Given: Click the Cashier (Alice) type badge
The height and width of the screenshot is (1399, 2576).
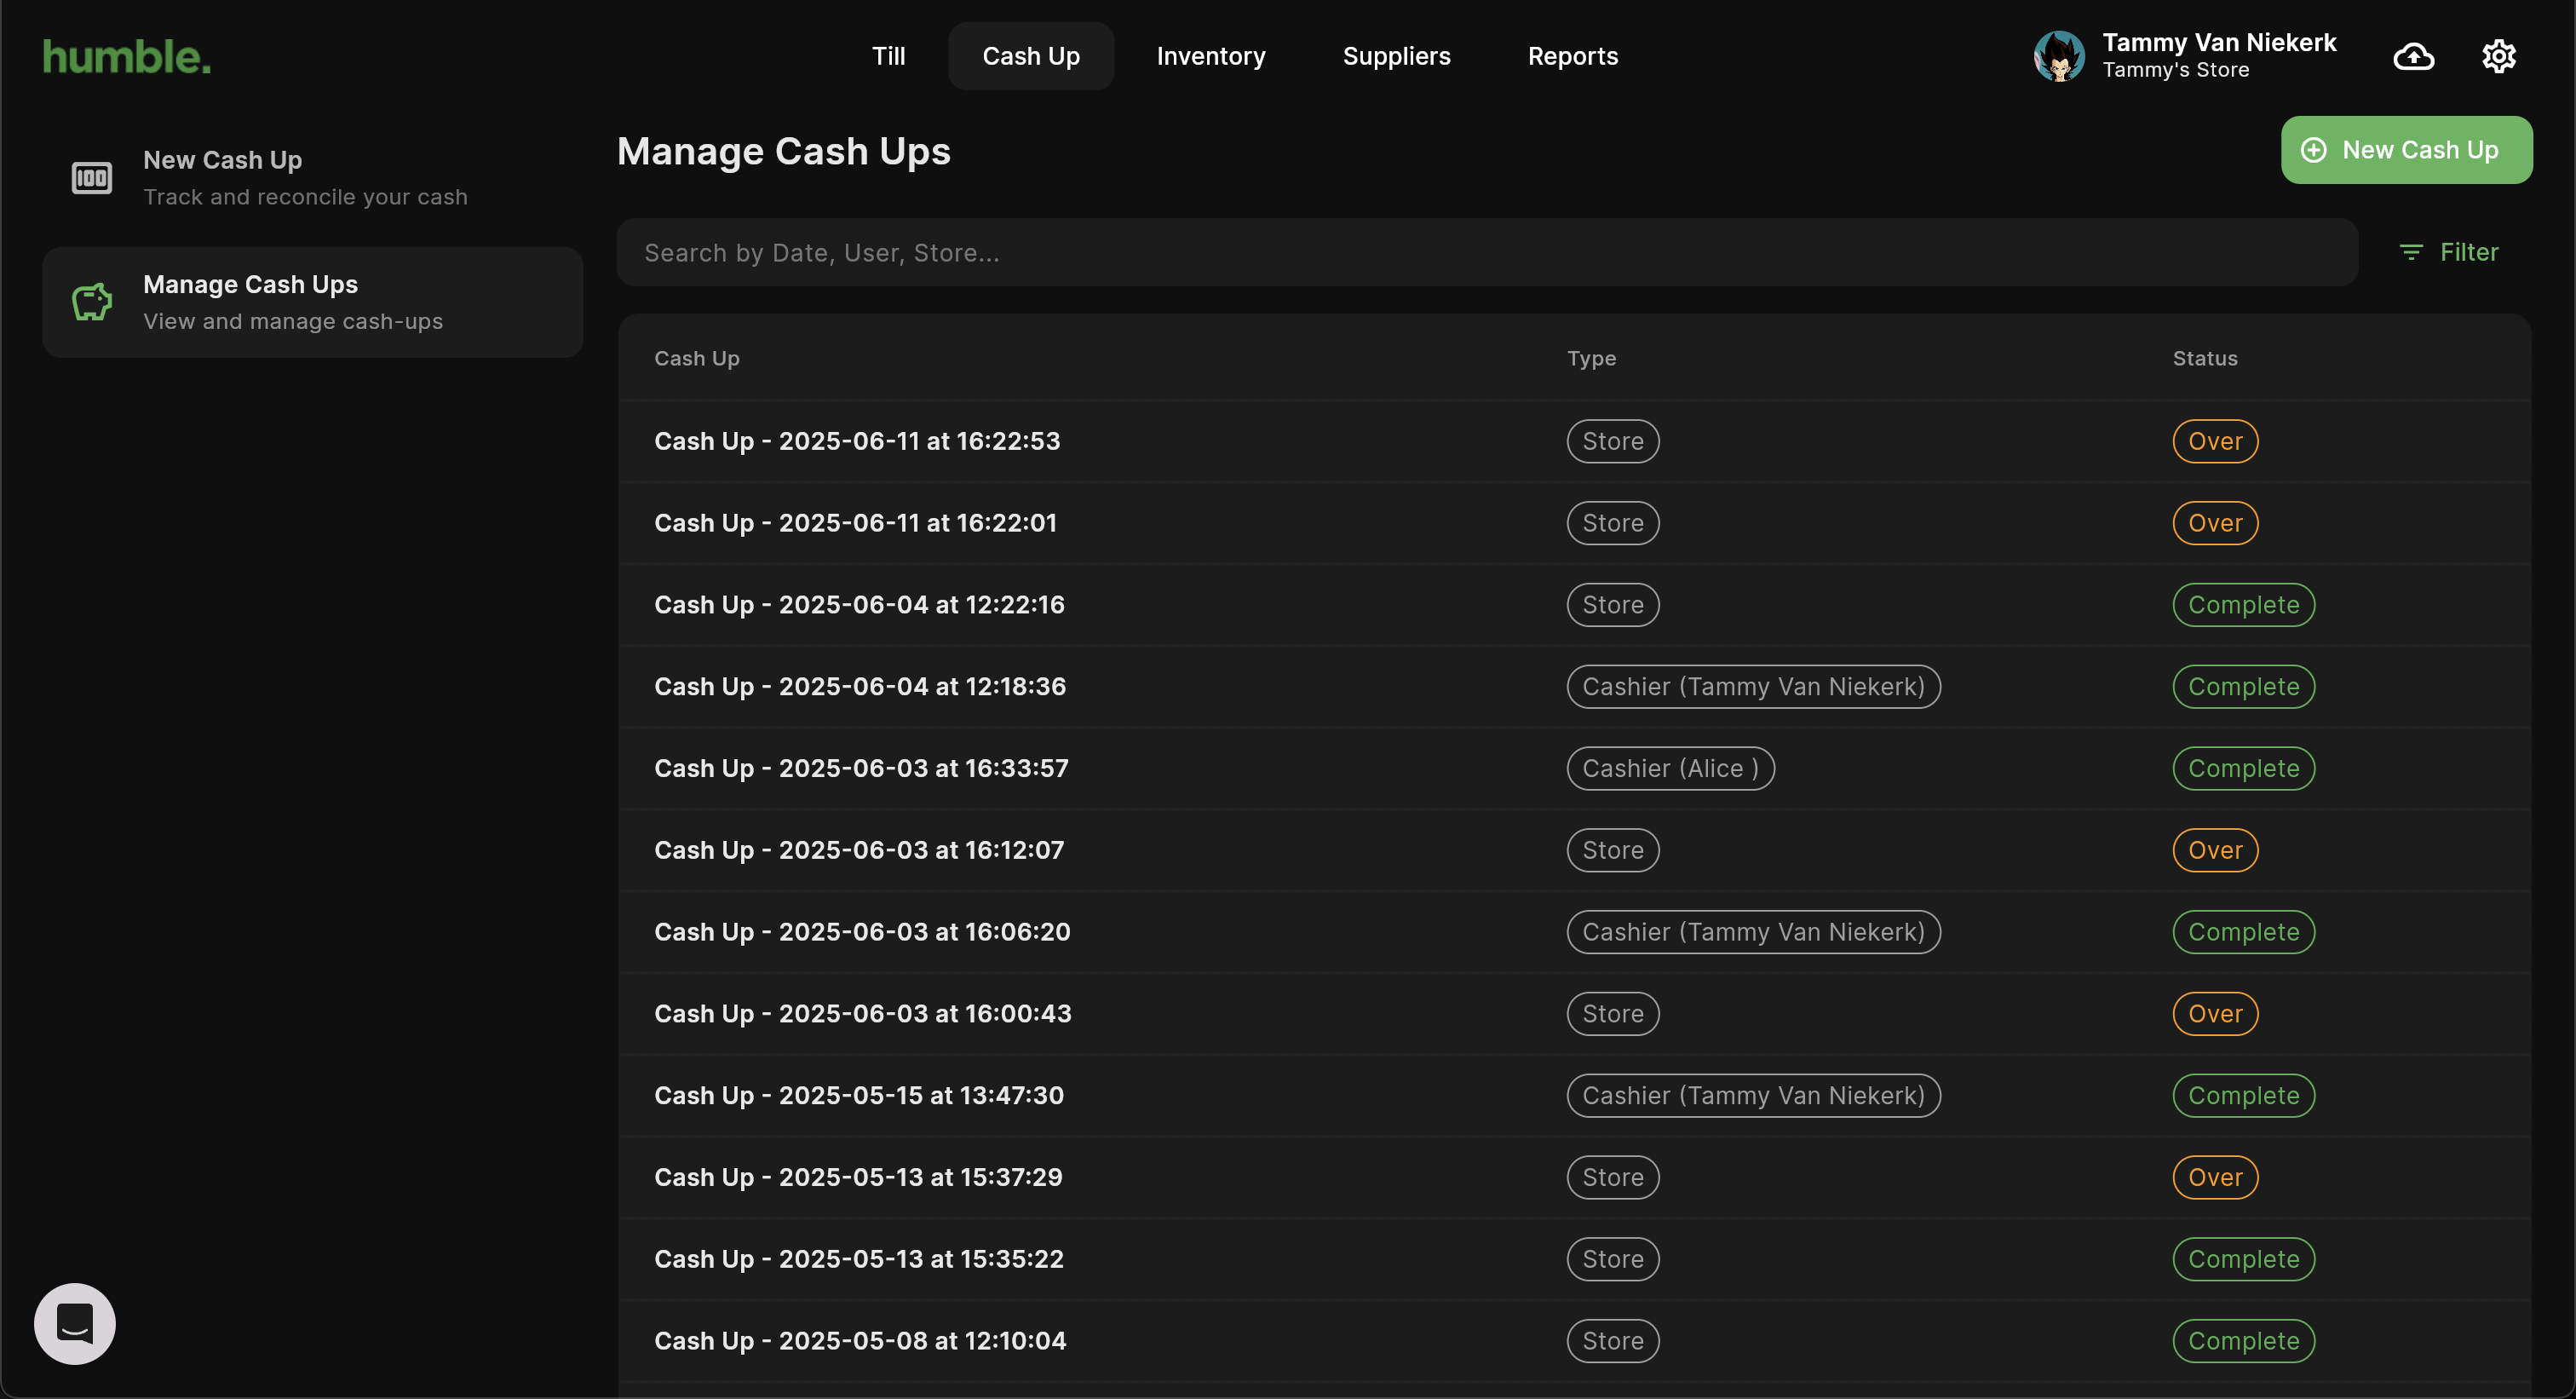Looking at the screenshot, I should pyautogui.click(x=1670, y=768).
